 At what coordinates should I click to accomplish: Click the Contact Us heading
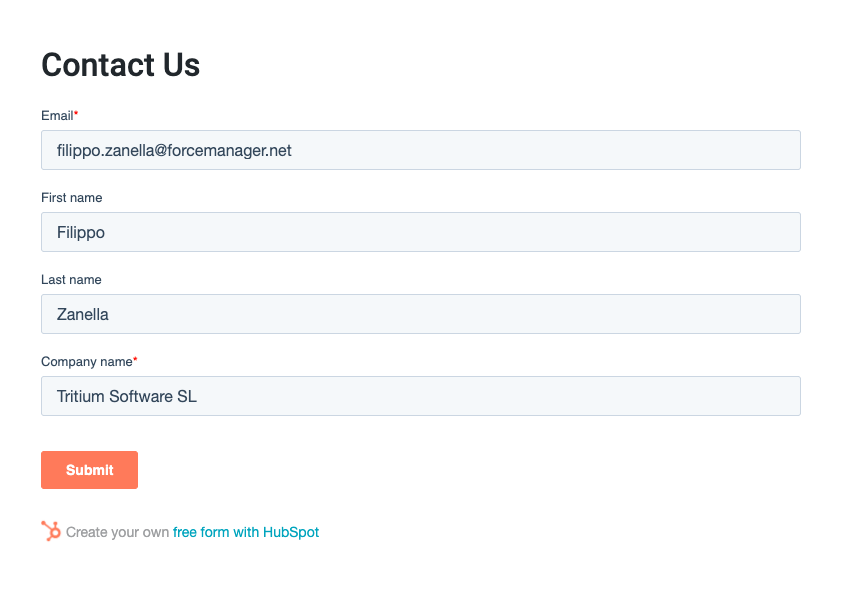click(x=120, y=65)
